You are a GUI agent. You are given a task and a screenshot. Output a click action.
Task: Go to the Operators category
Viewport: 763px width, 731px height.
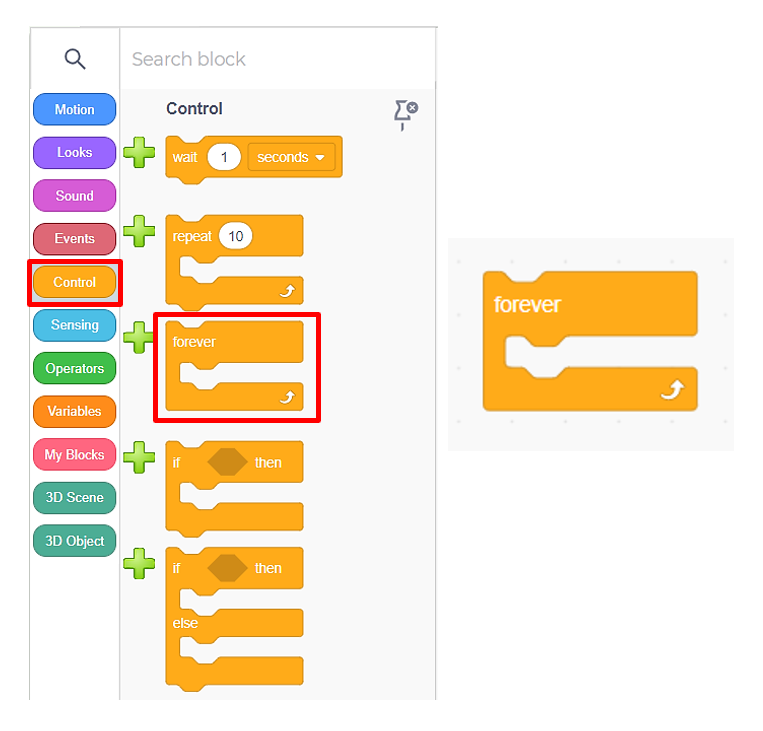tap(74, 369)
